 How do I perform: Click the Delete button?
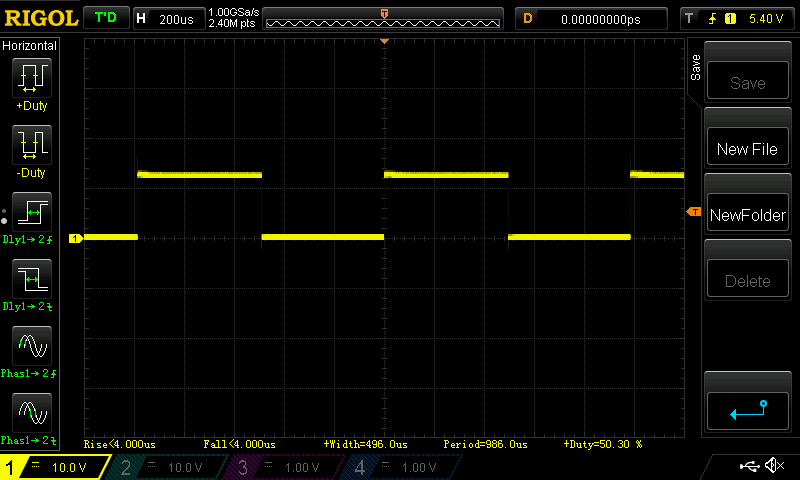[x=747, y=279]
